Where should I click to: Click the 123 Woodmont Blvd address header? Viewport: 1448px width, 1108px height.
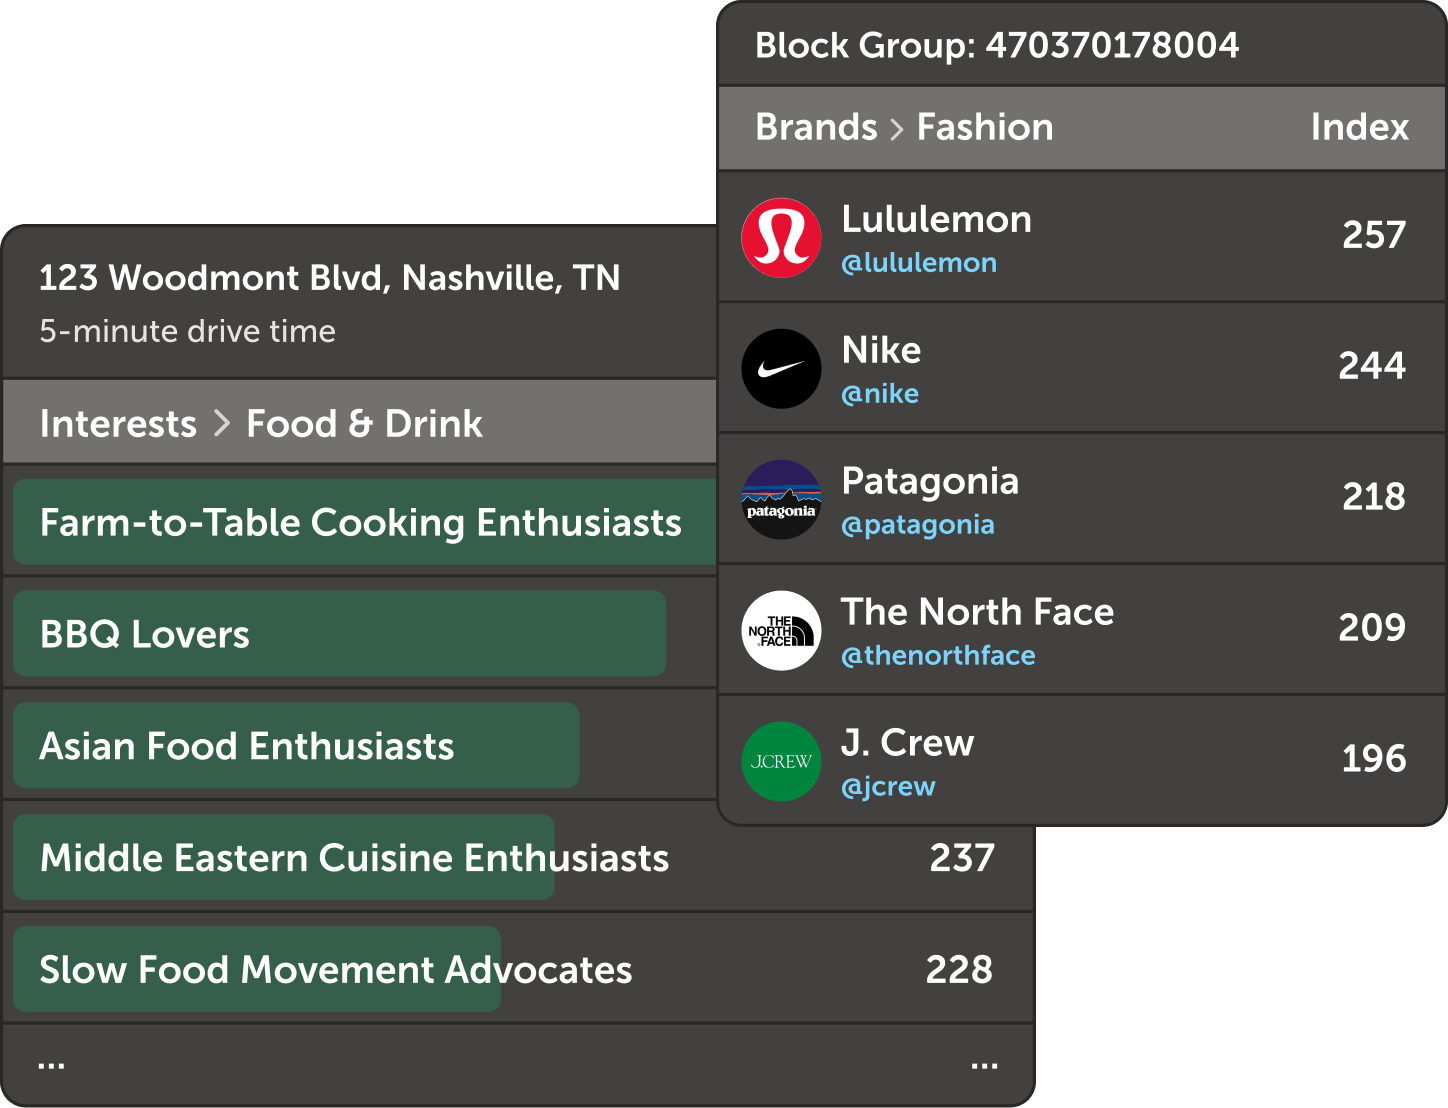pos(329,278)
